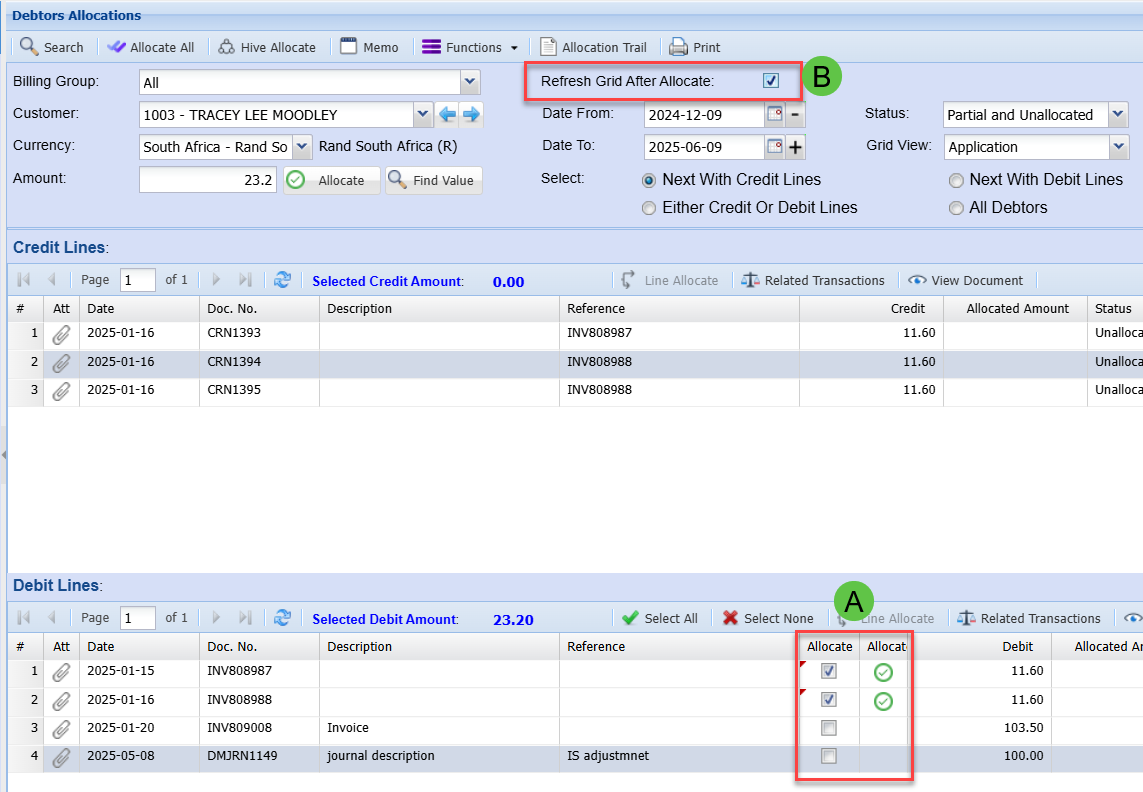Image resolution: width=1143 pixels, height=792 pixels.
Task: Click the Find Value button
Action: click(434, 180)
